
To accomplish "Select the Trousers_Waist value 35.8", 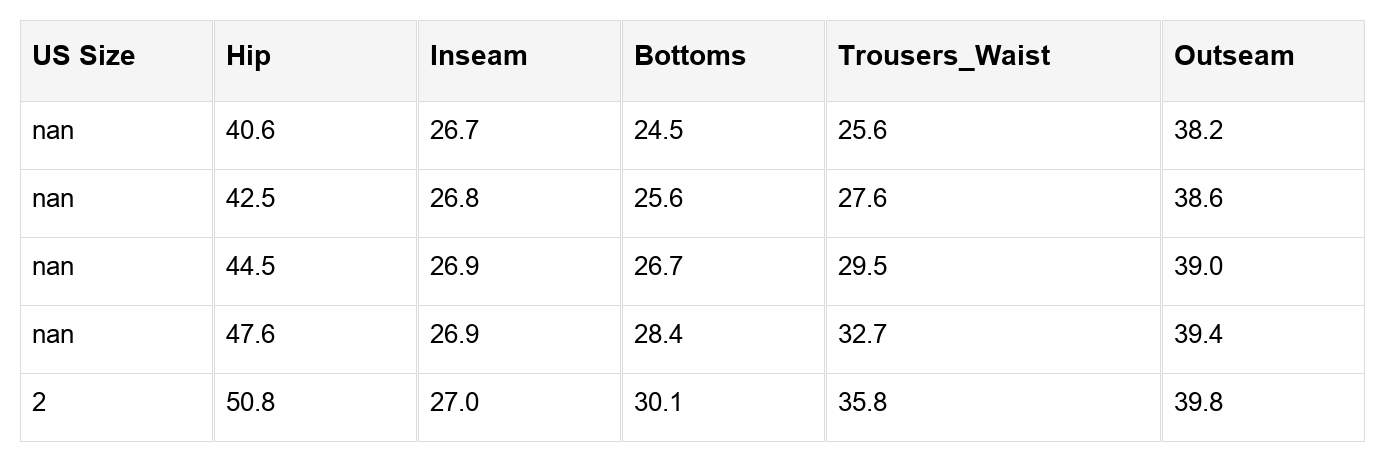I will click(x=862, y=403).
